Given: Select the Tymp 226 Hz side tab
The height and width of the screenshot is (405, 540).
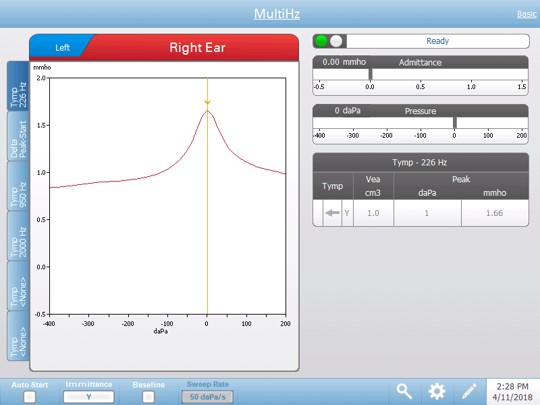Looking at the screenshot, I should (x=18, y=86).
